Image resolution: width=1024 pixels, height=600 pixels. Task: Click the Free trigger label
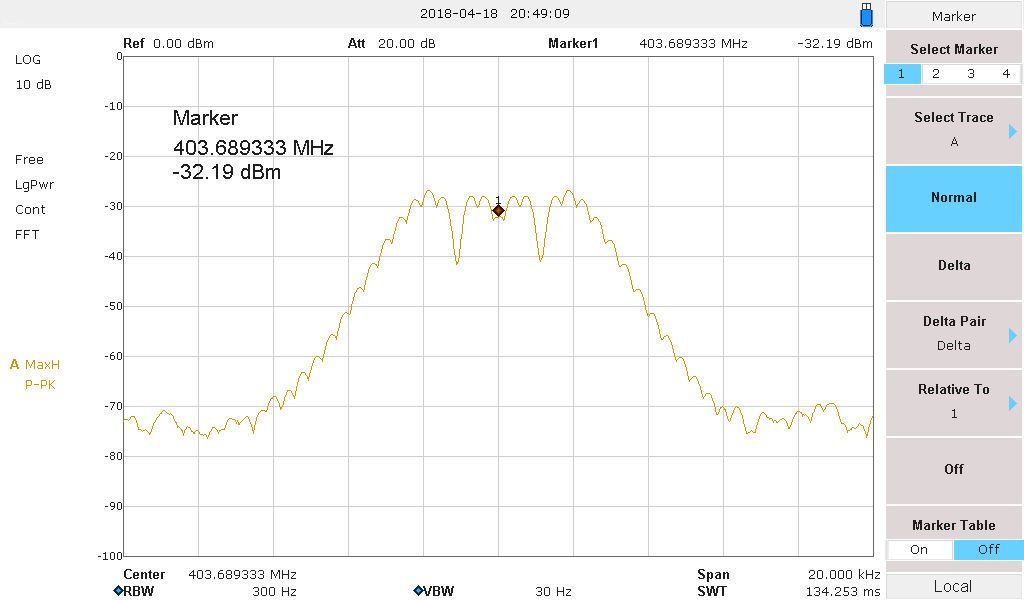(29, 159)
